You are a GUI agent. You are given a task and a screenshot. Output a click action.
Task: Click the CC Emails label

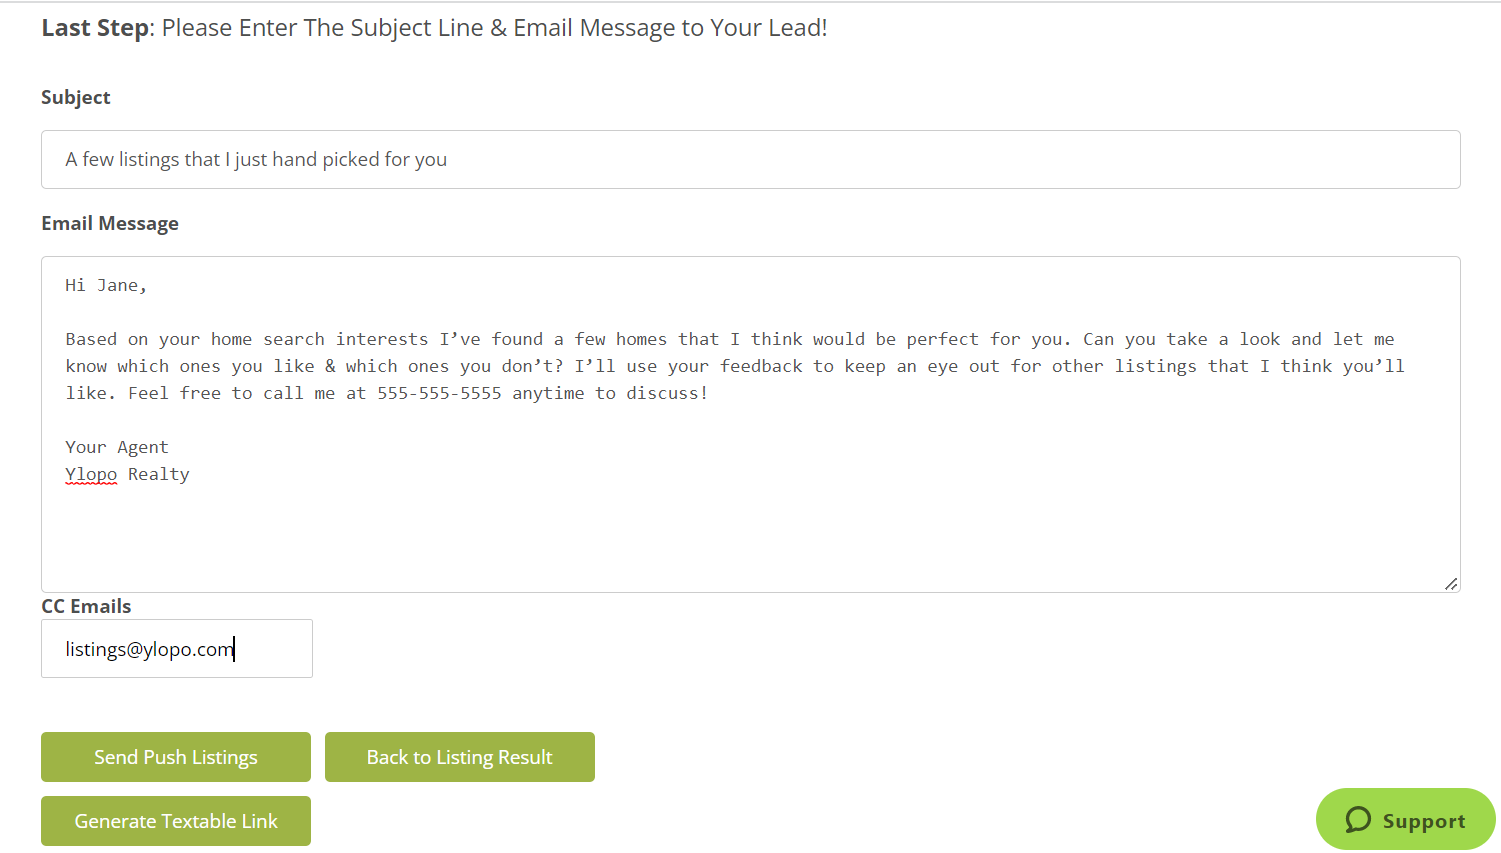click(x=86, y=606)
